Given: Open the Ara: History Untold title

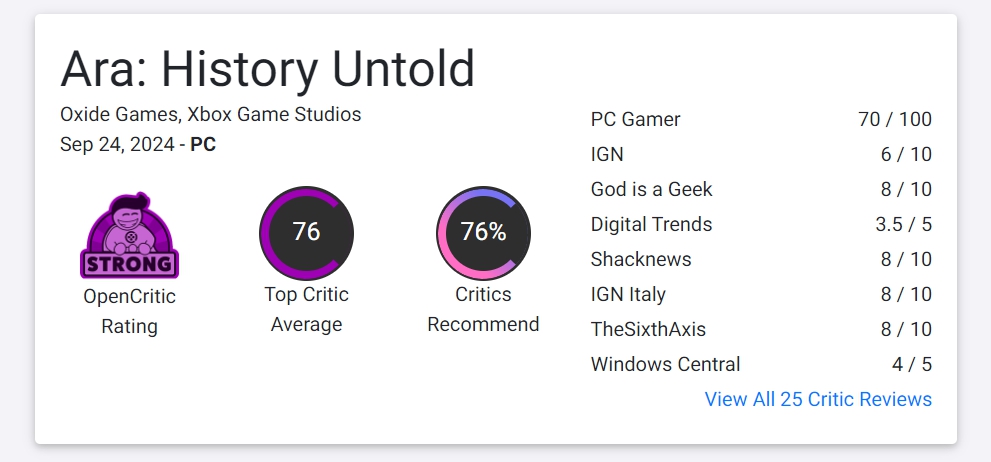Looking at the screenshot, I should click(267, 68).
